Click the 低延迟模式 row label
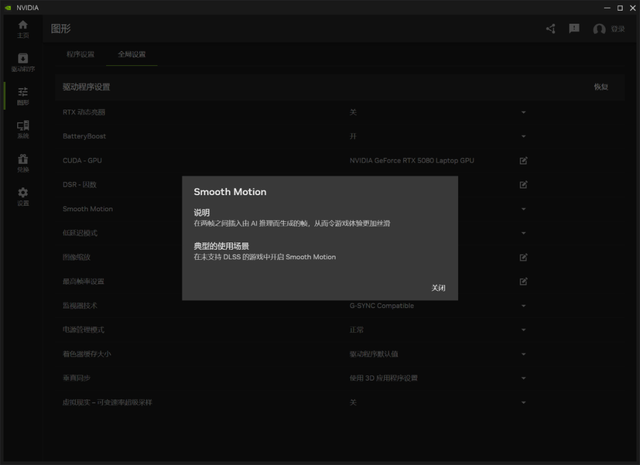The width and height of the screenshot is (640, 465). [x=80, y=233]
